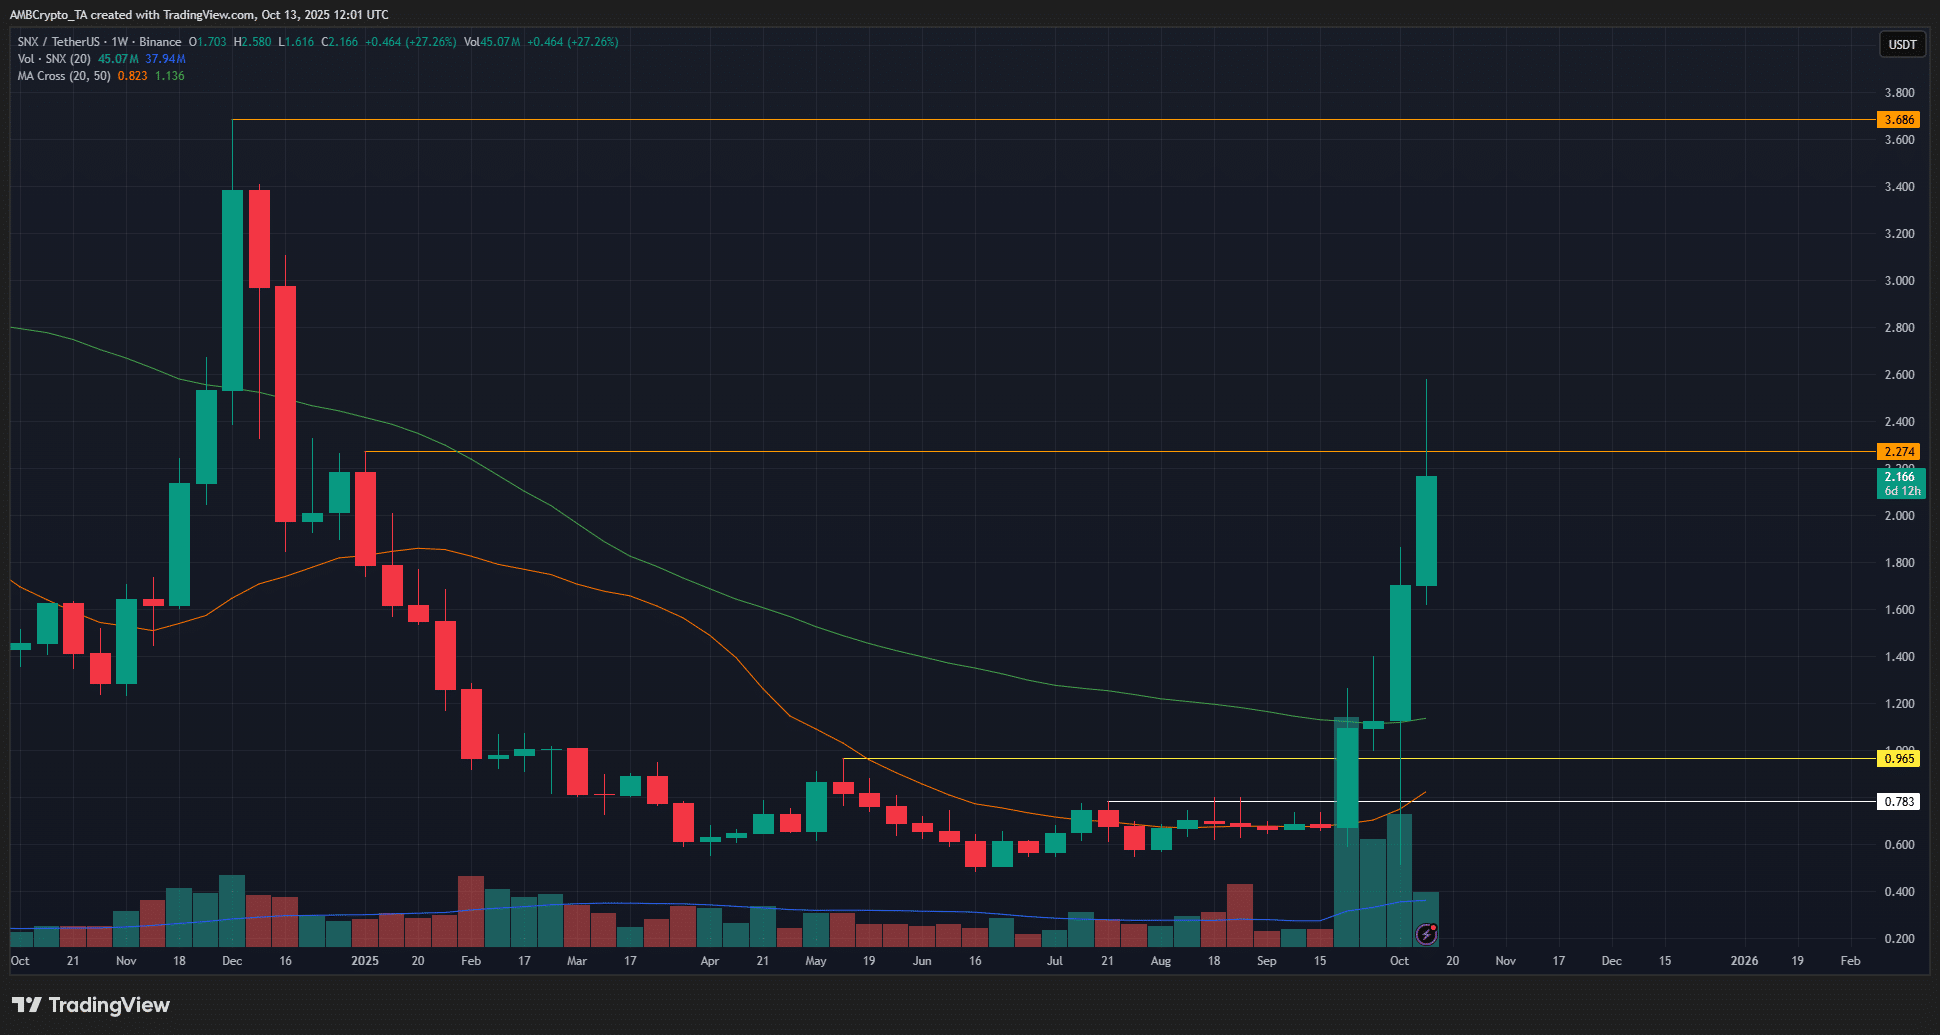
Task: Click the orange 0.823 MA value
Action: point(132,76)
